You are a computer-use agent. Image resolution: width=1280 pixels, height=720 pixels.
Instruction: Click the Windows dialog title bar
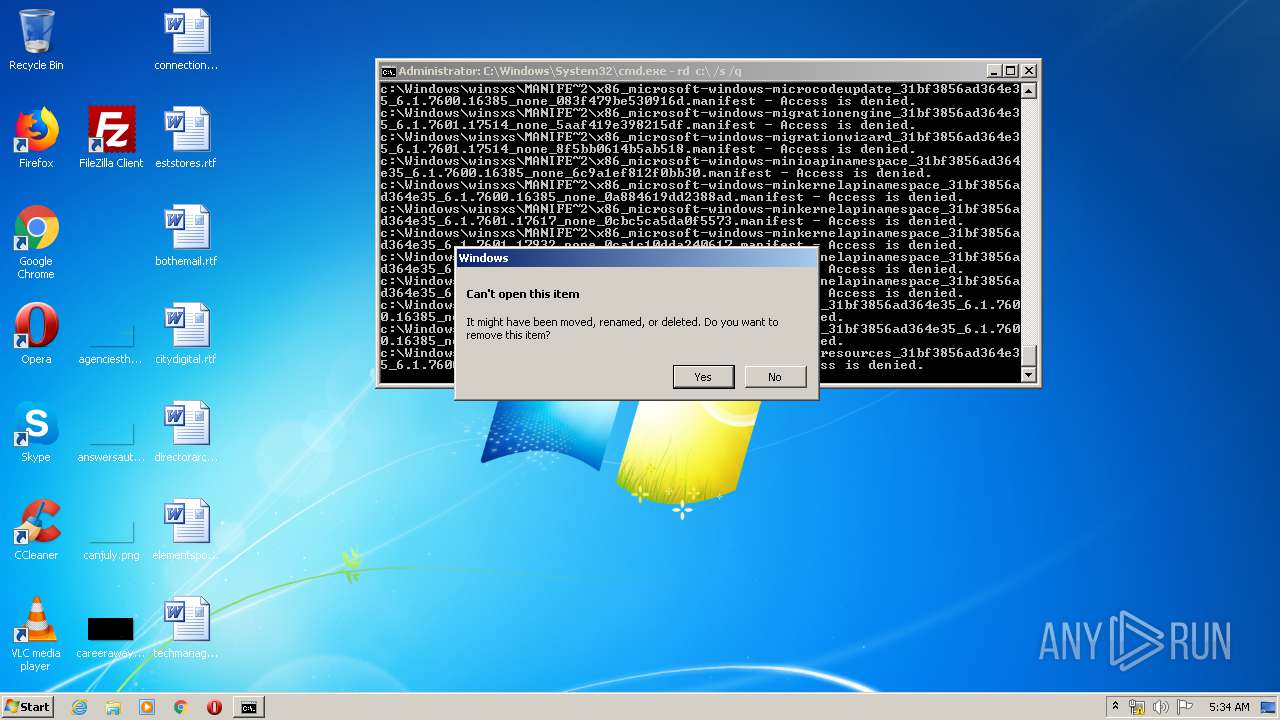click(637, 258)
